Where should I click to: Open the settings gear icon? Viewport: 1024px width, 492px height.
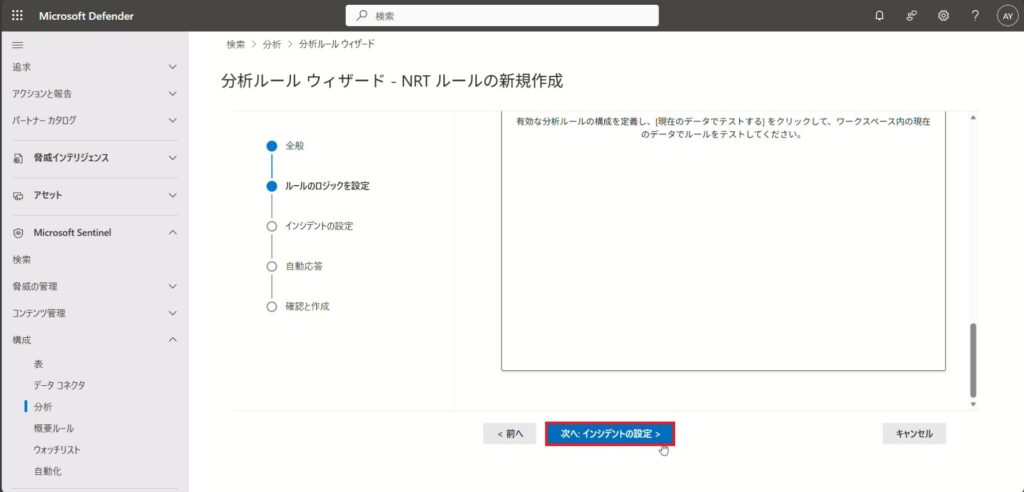pos(943,16)
